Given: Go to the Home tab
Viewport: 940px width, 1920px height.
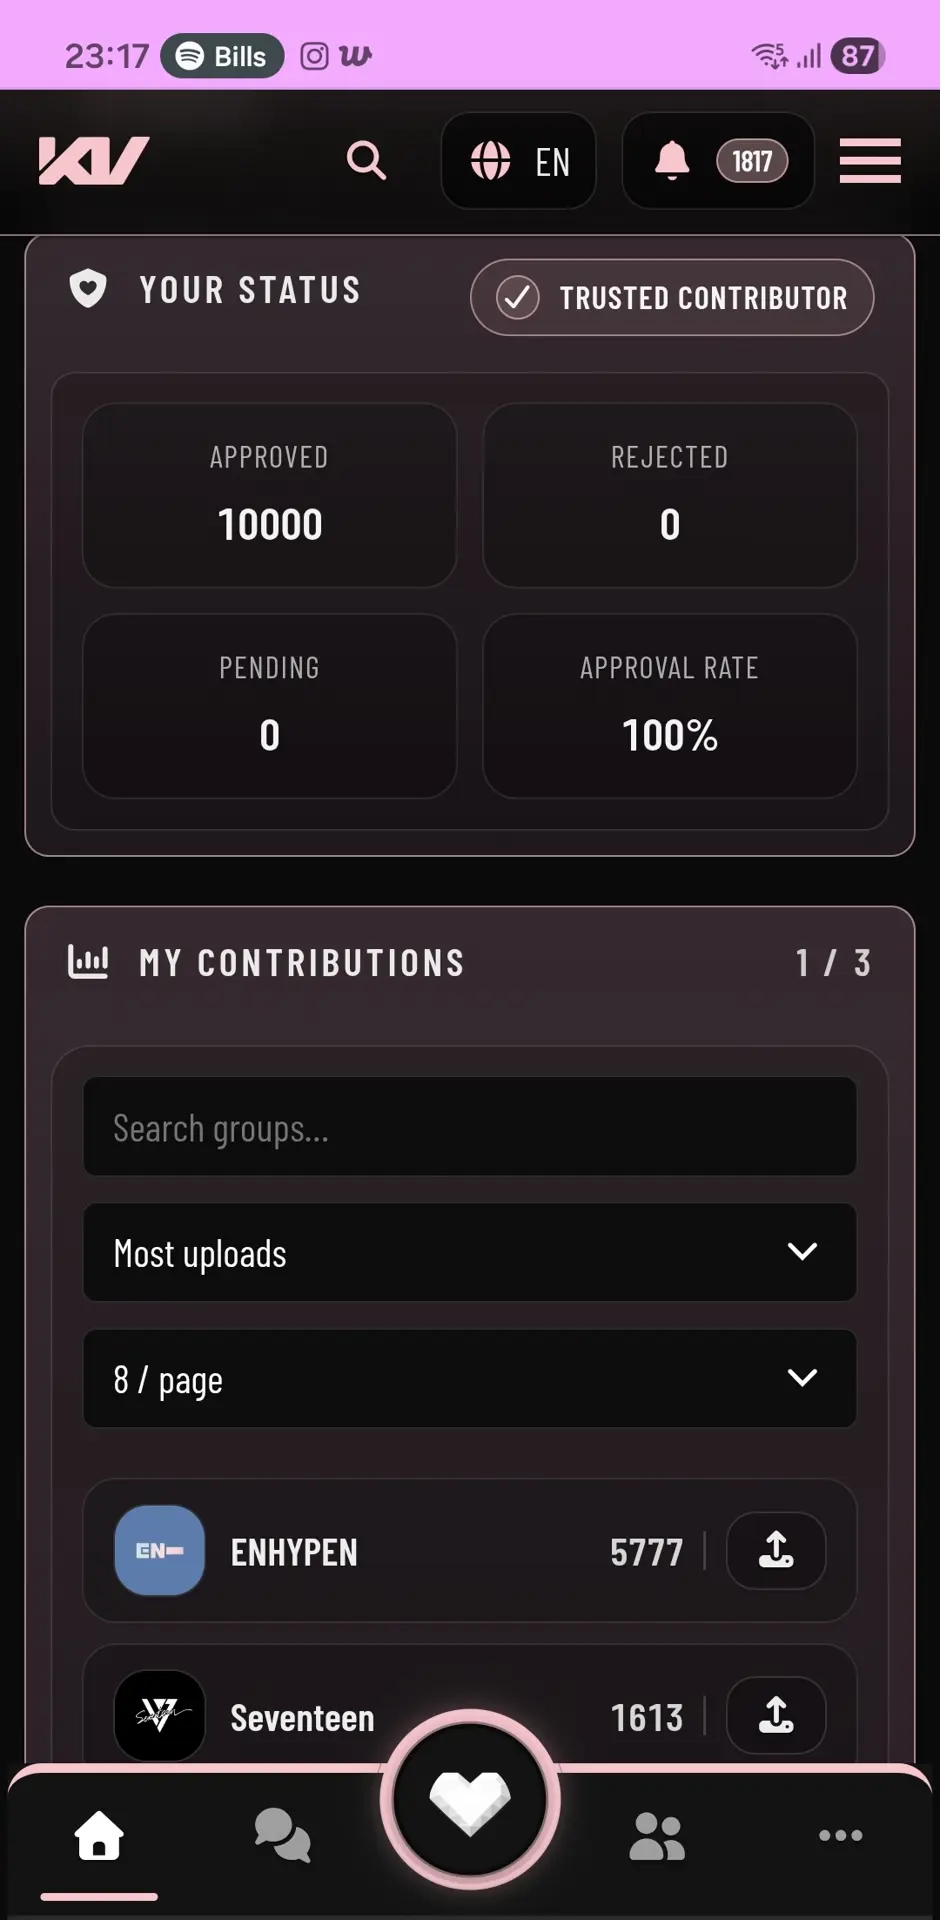Looking at the screenshot, I should pyautogui.click(x=99, y=1838).
